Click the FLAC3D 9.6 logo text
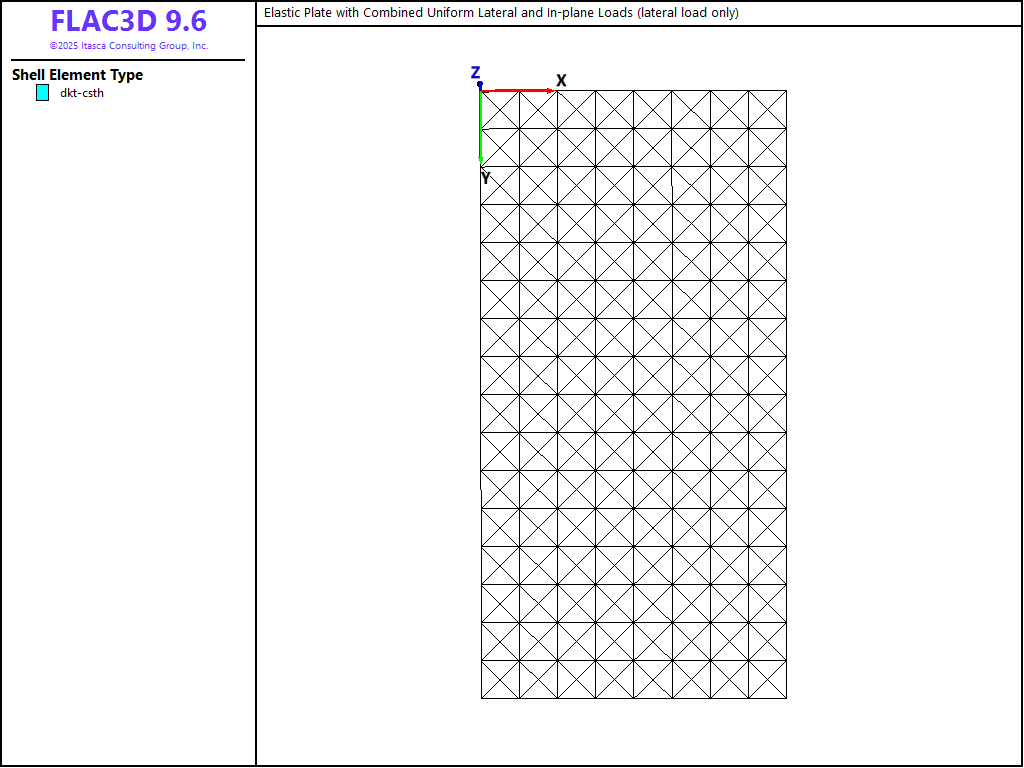1024x768 pixels. [128, 21]
